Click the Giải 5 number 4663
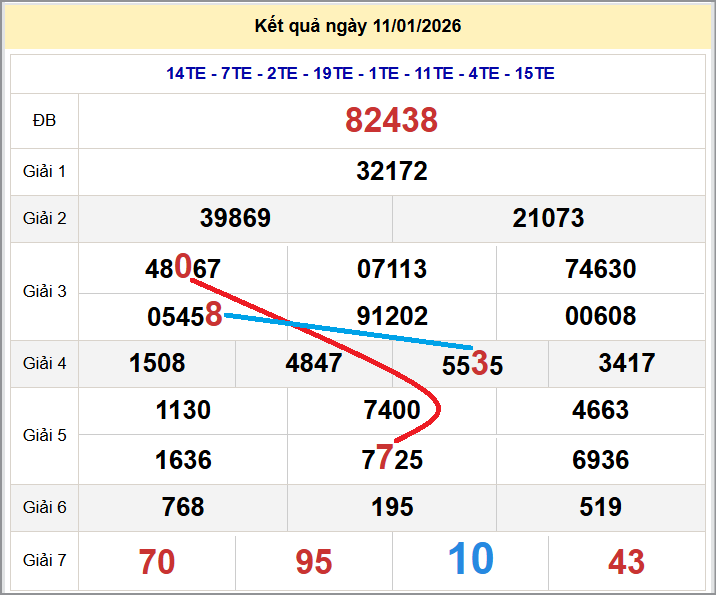Viewport: 716px width, 595px height. (600, 410)
